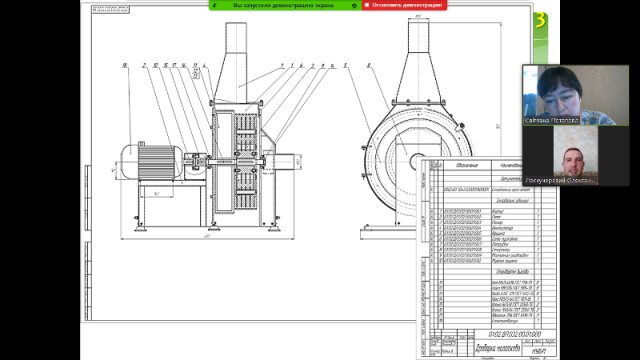Select the Вы запустили демонстрацию экрана status text

[x=283, y=5]
